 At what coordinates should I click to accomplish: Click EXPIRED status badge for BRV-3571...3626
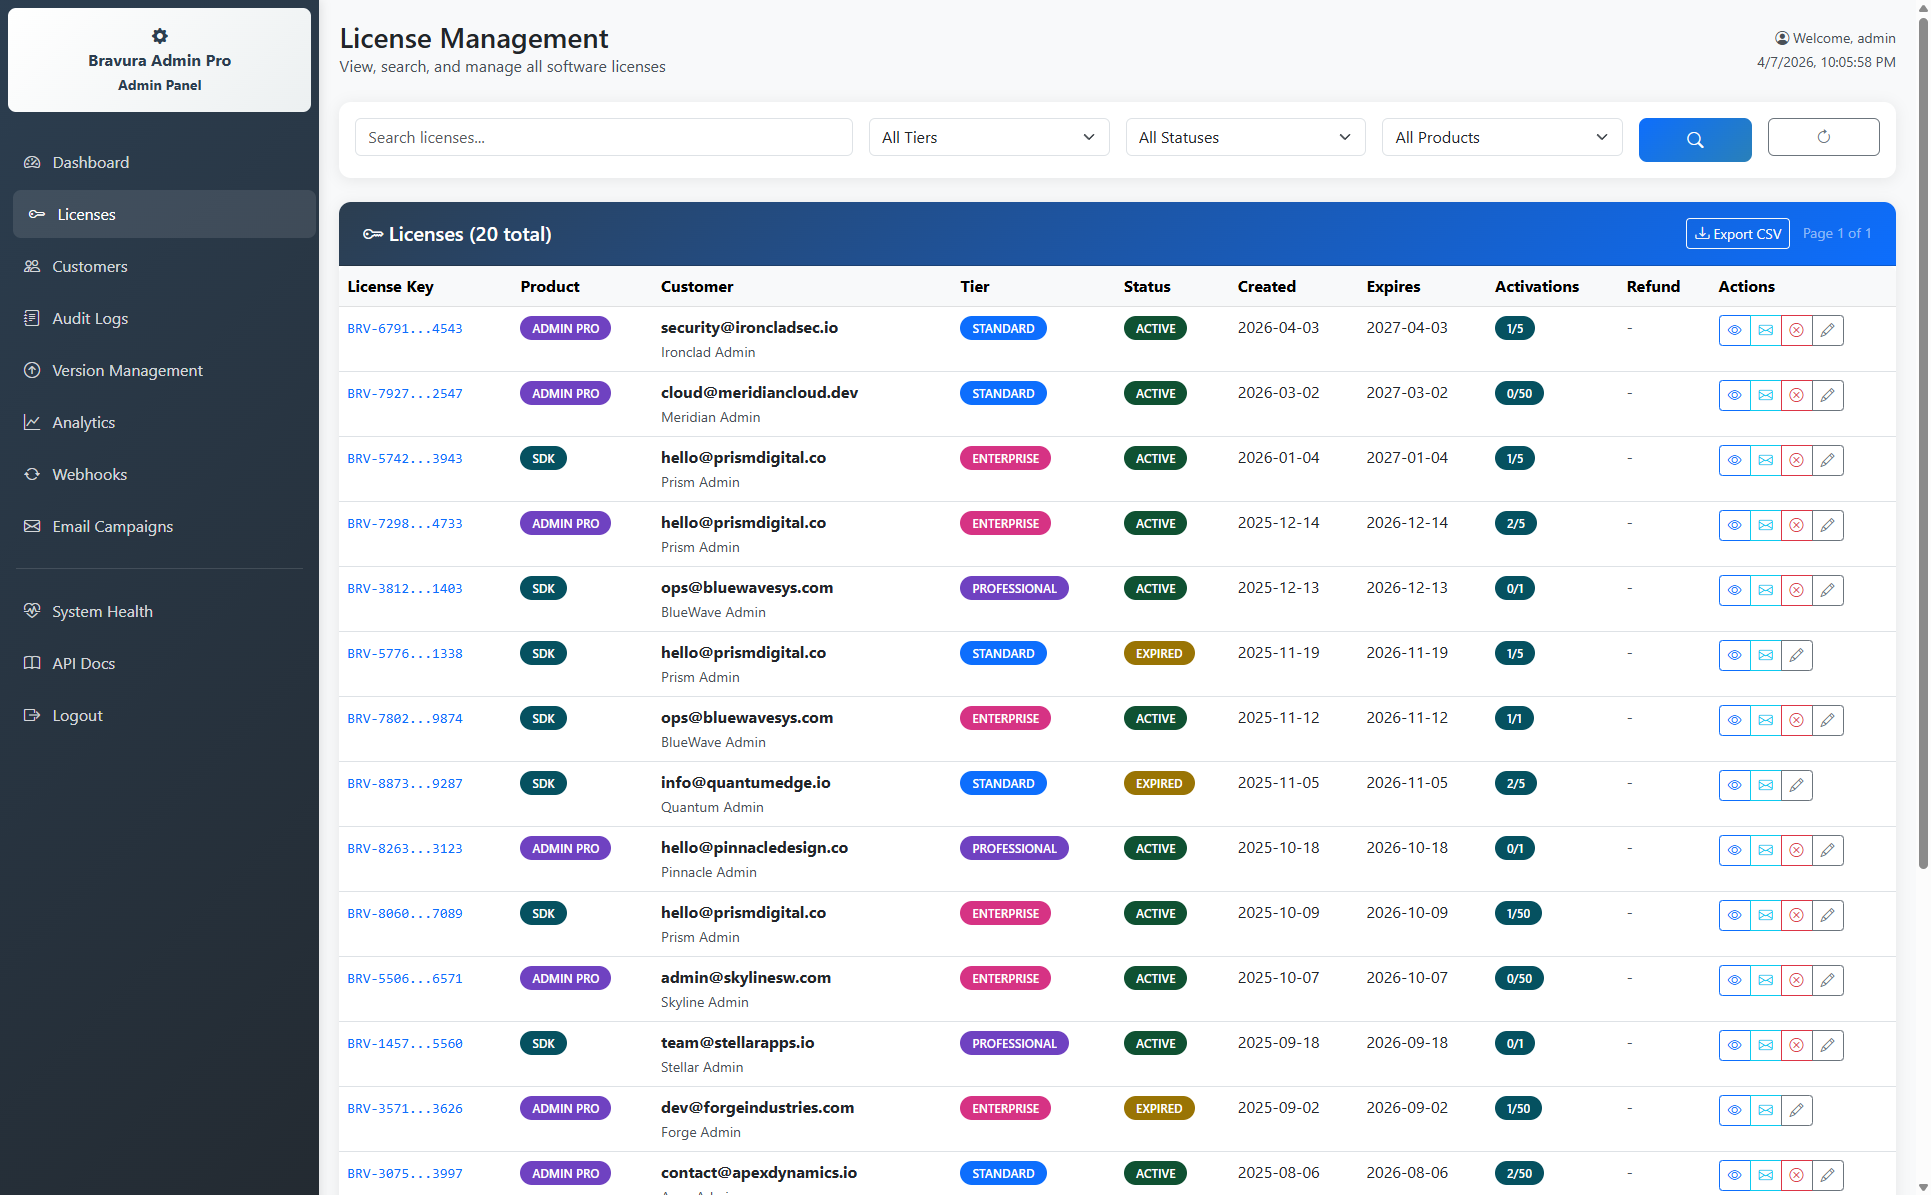click(x=1159, y=1108)
